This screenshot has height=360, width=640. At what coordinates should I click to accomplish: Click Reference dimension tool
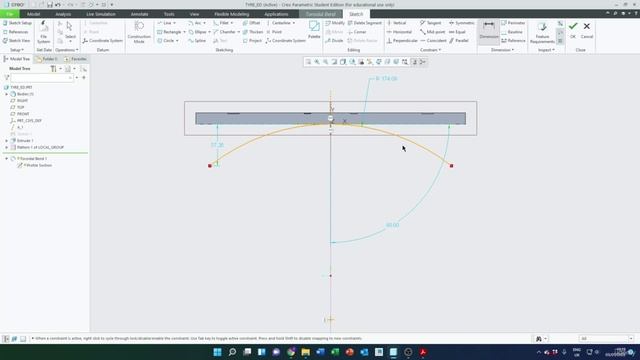click(513, 41)
